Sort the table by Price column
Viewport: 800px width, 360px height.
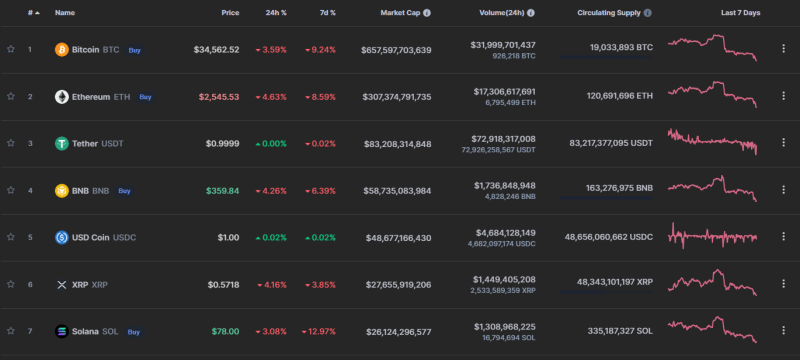pyautogui.click(x=230, y=13)
